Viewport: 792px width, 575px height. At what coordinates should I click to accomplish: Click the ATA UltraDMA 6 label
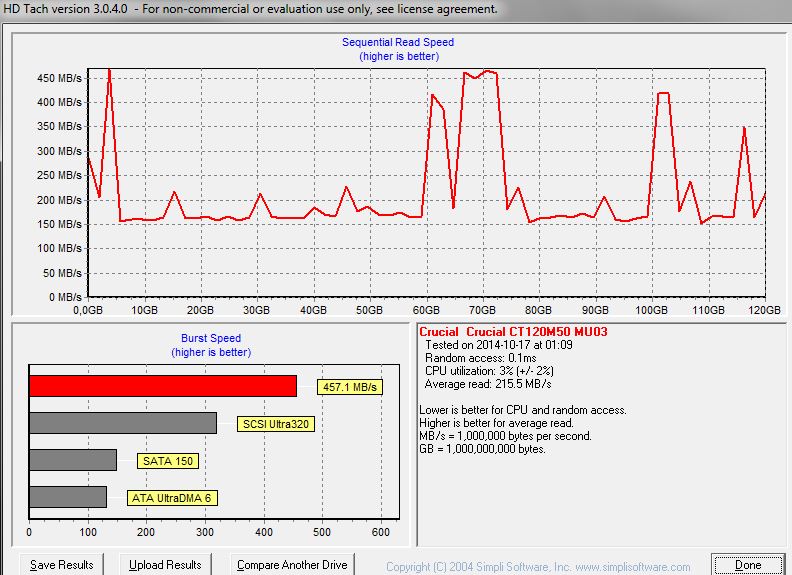pyautogui.click(x=172, y=498)
